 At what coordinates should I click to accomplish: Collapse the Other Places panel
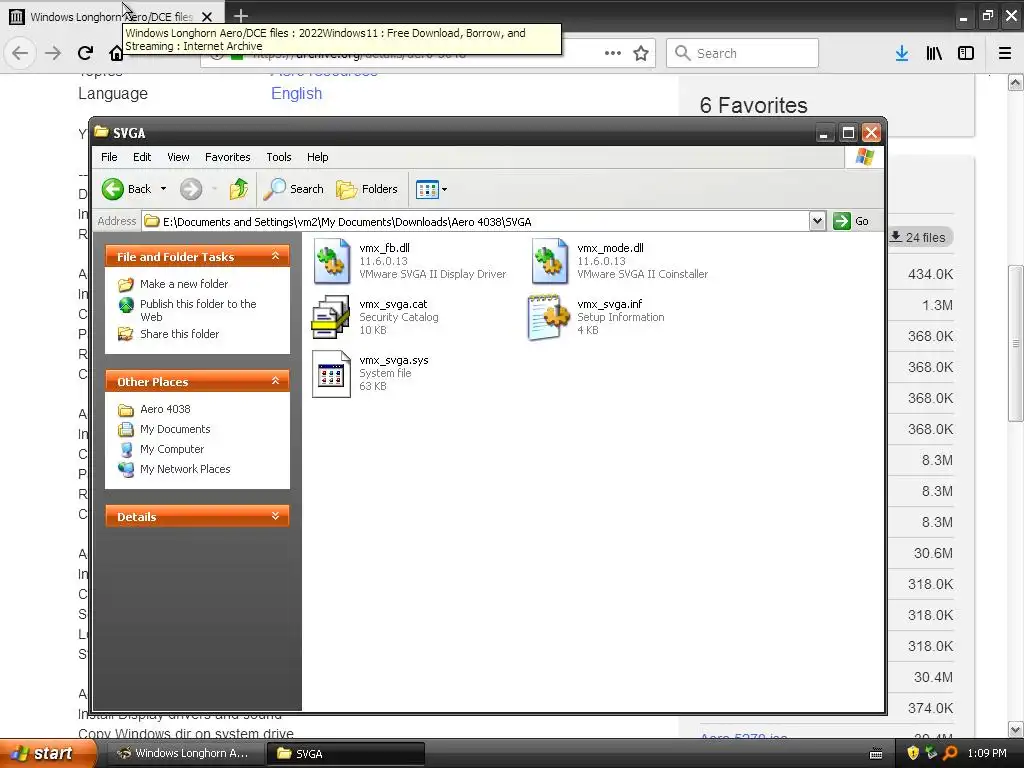[x=275, y=381]
